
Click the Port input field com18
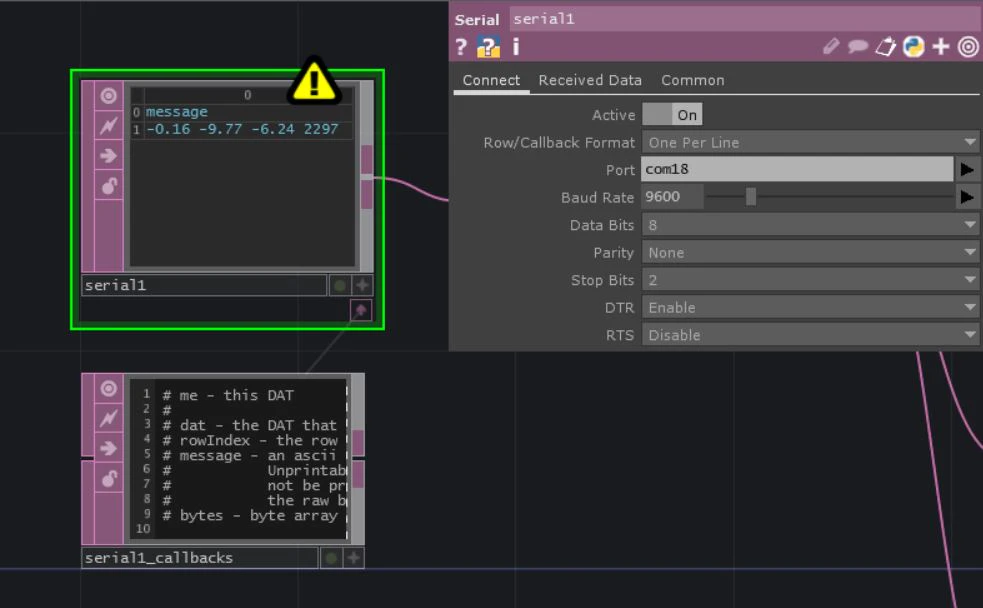(797, 169)
